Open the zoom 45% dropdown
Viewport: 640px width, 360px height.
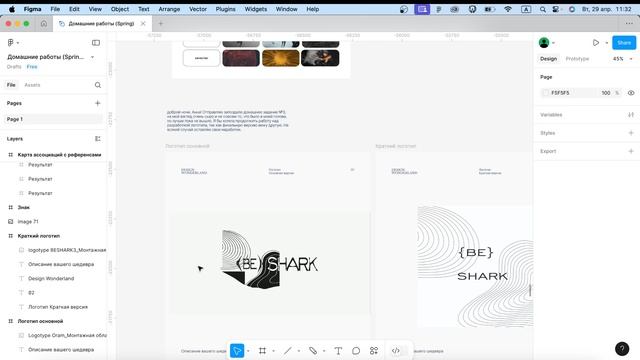(x=622, y=59)
